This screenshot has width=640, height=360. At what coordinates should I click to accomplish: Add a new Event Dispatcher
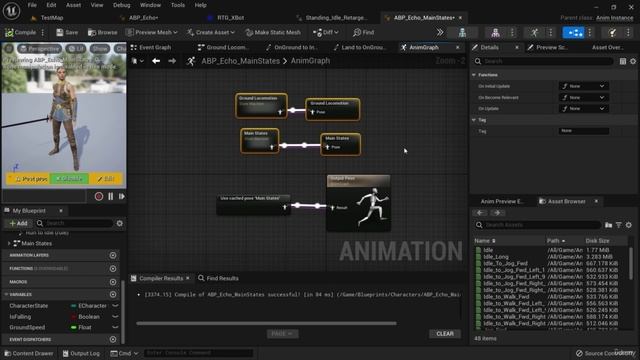coord(113,339)
